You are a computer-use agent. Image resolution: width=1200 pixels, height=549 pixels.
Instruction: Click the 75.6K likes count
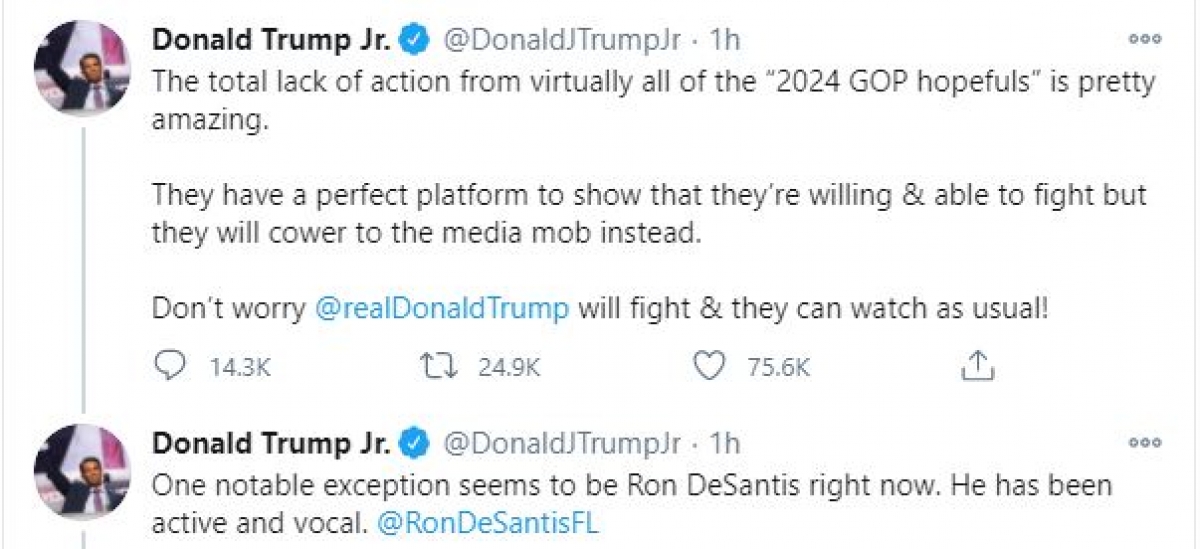pyautogui.click(x=779, y=368)
